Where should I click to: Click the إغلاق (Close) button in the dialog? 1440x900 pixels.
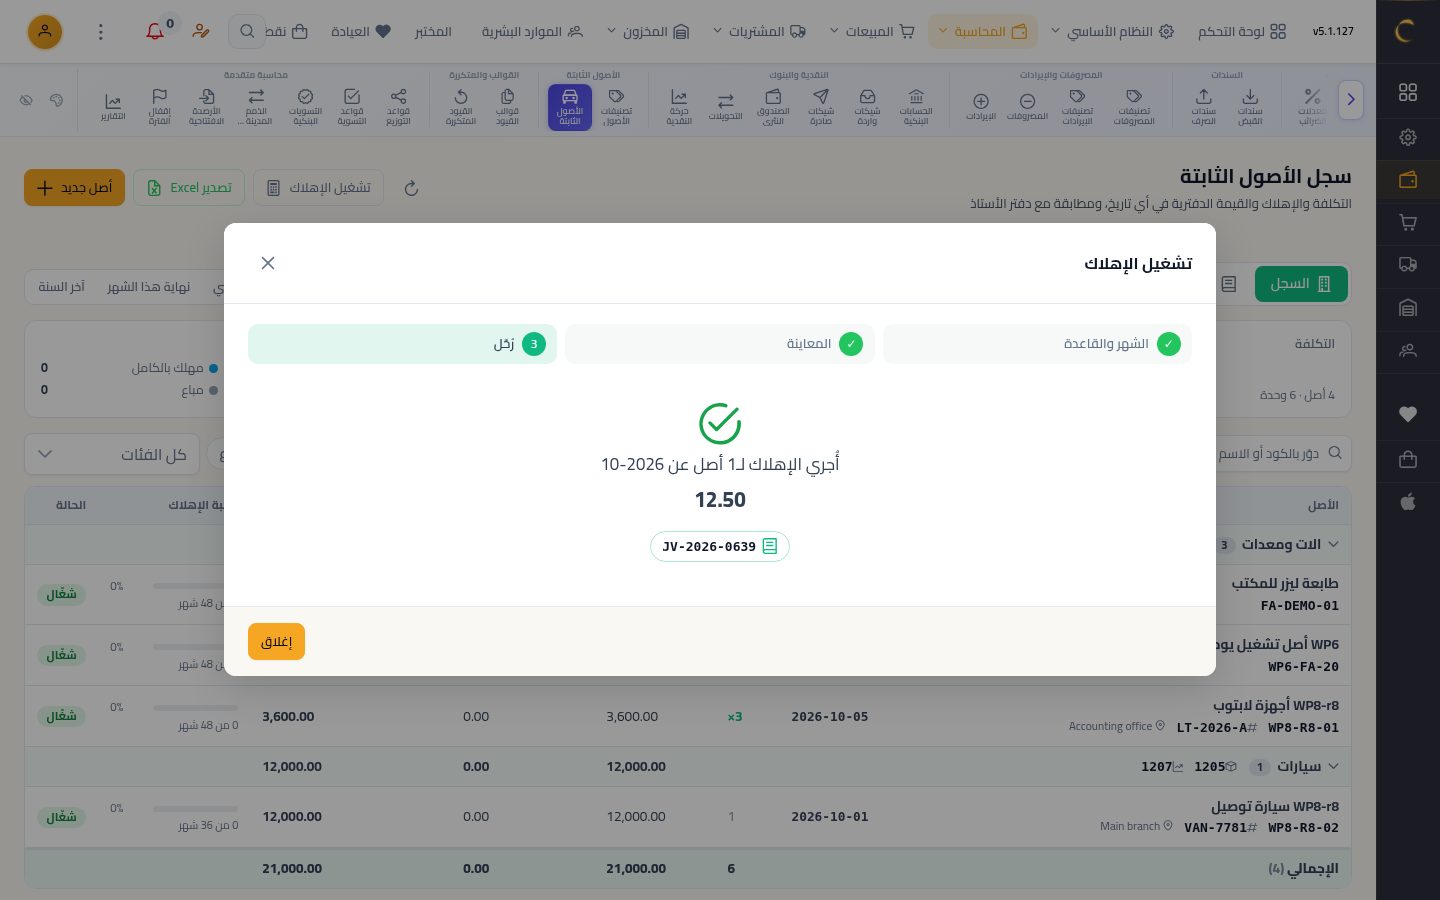coord(276,642)
